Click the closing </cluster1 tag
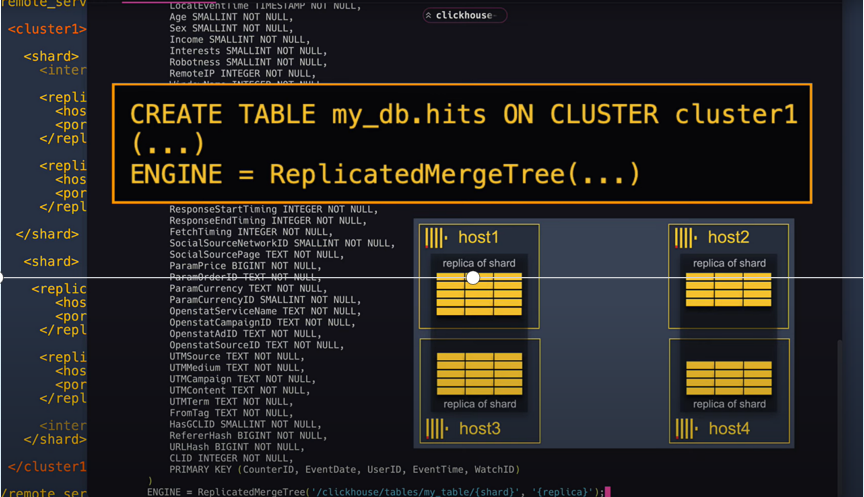 coord(47,467)
